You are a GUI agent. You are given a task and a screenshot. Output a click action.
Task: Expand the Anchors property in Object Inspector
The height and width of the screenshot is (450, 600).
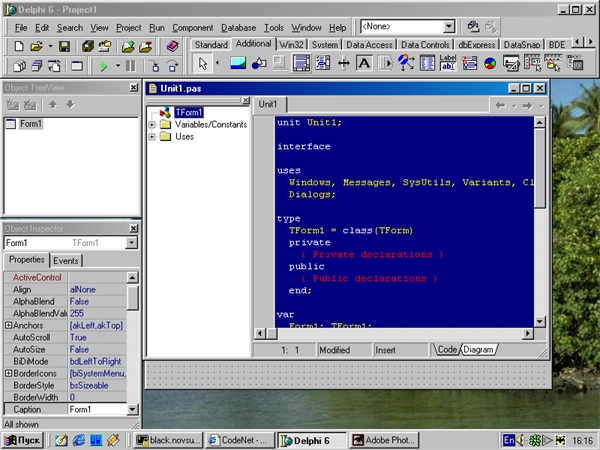[x=9, y=325]
